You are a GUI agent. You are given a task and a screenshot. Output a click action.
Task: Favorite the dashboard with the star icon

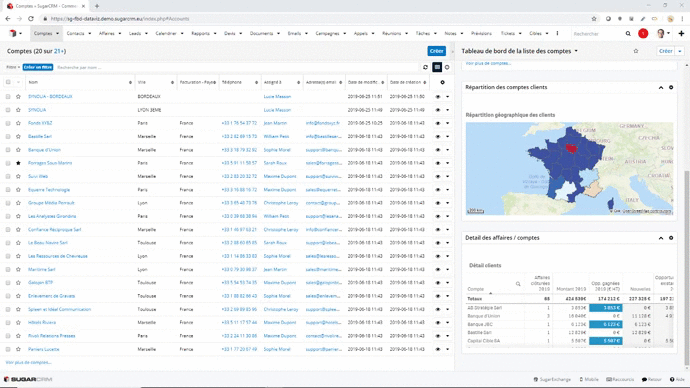[x=636, y=51]
